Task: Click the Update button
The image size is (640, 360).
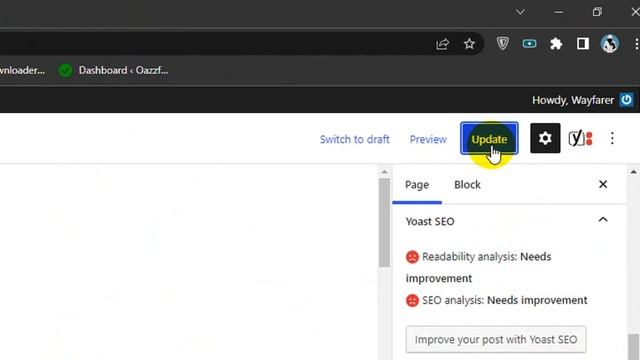Action: pos(489,138)
